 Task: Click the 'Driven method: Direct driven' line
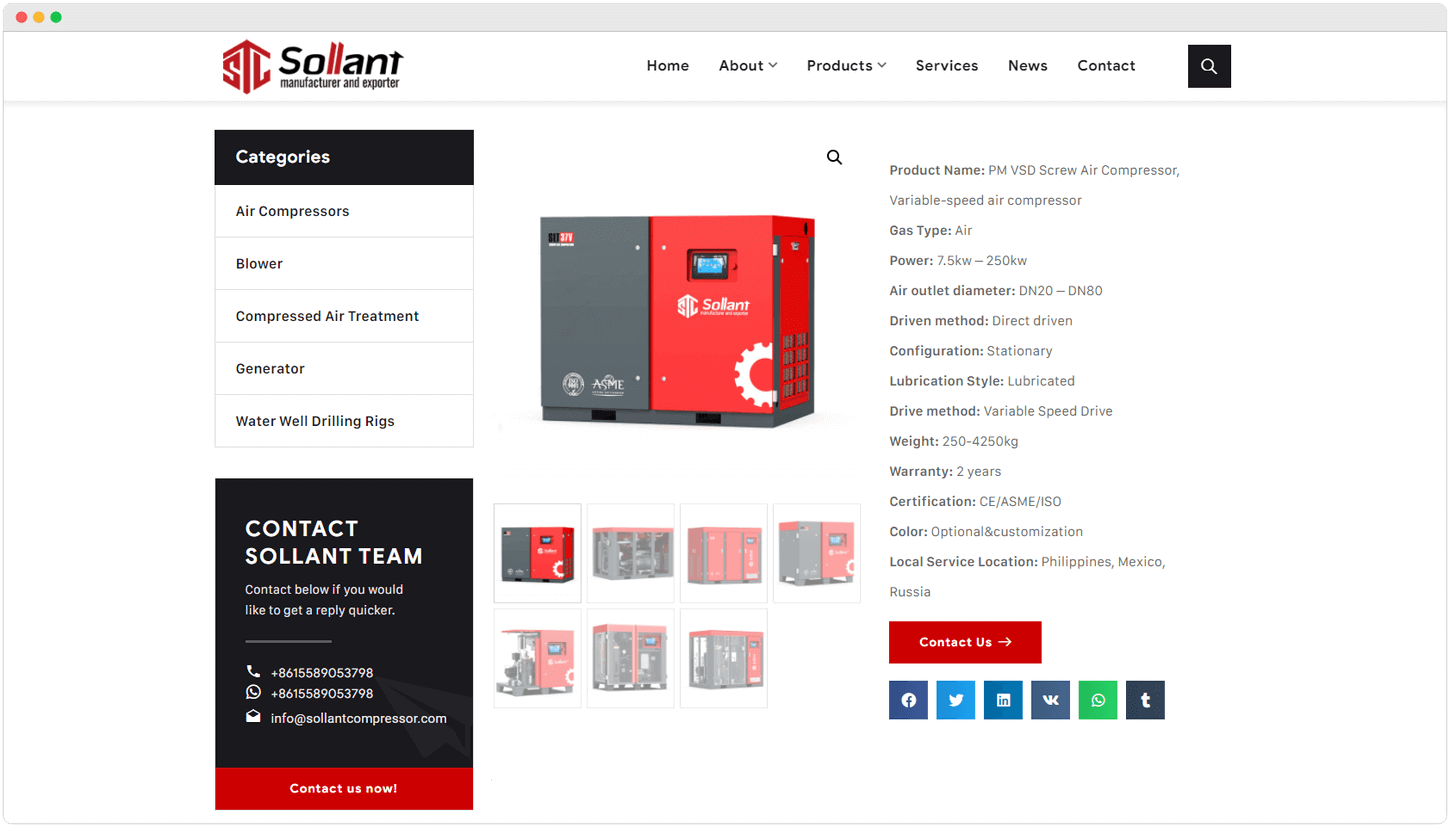[981, 321]
